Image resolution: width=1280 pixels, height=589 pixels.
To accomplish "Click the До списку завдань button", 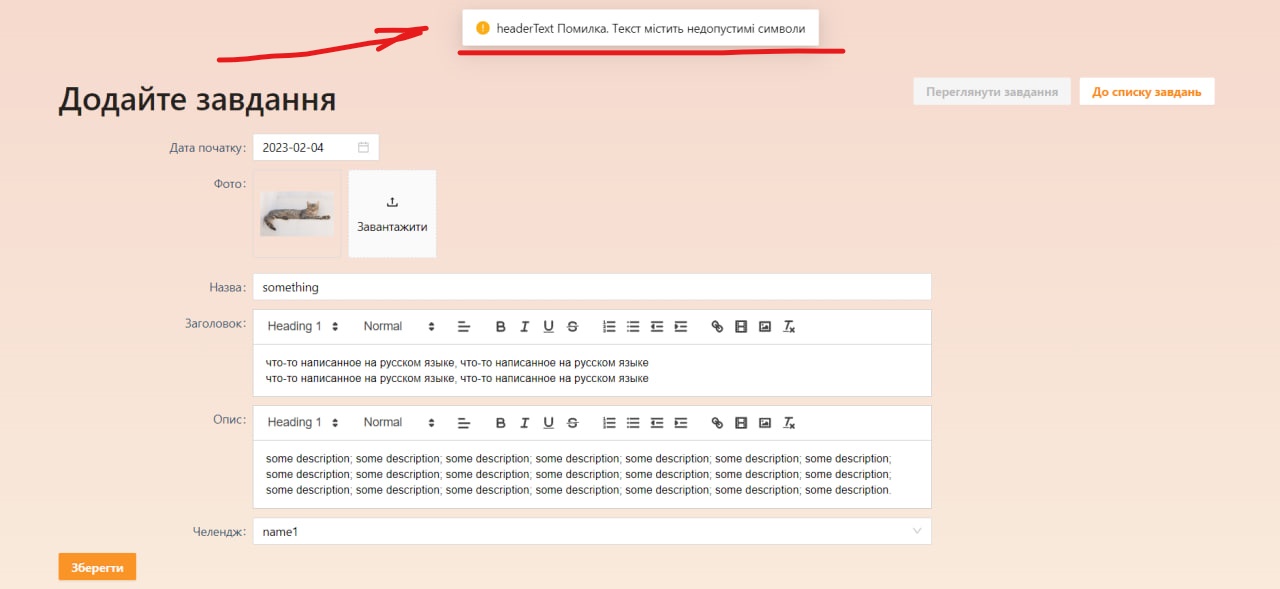I will (1147, 91).
